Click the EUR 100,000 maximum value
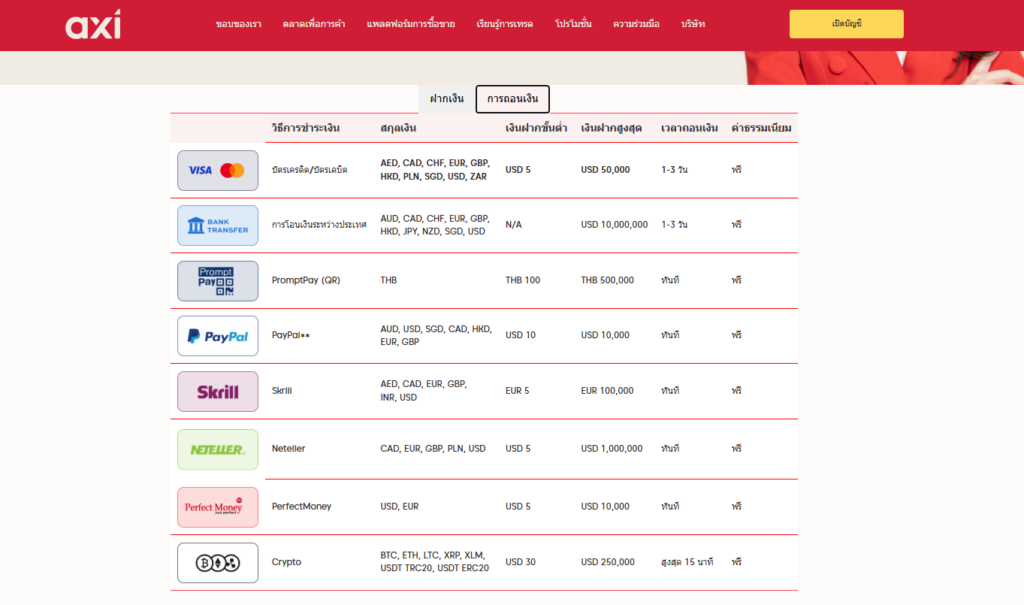The height and width of the screenshot is (605, 1024). click(607, 391)
